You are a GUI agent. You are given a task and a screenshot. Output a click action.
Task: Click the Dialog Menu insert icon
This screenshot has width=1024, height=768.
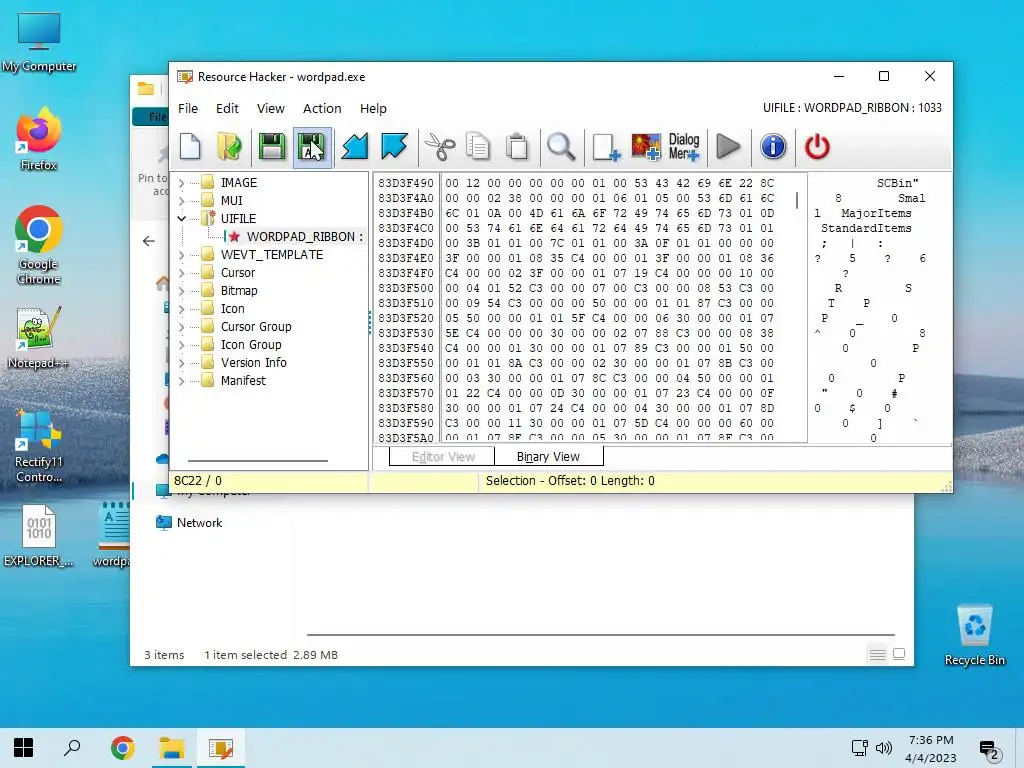coord(684,146)
